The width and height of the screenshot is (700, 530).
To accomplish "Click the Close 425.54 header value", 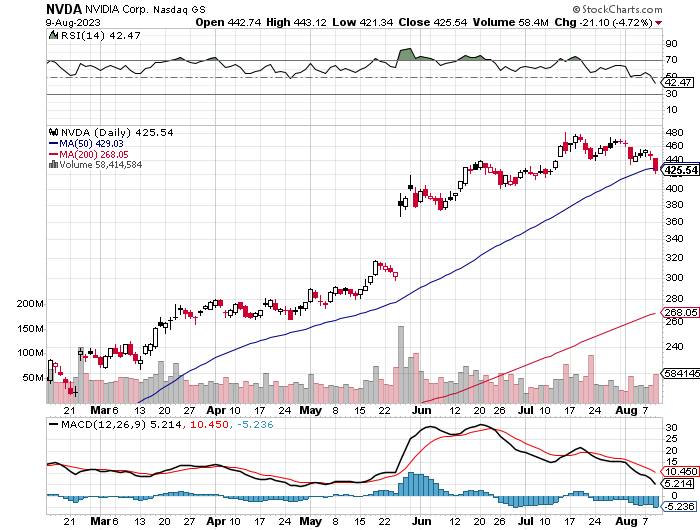I will [433, 22].
